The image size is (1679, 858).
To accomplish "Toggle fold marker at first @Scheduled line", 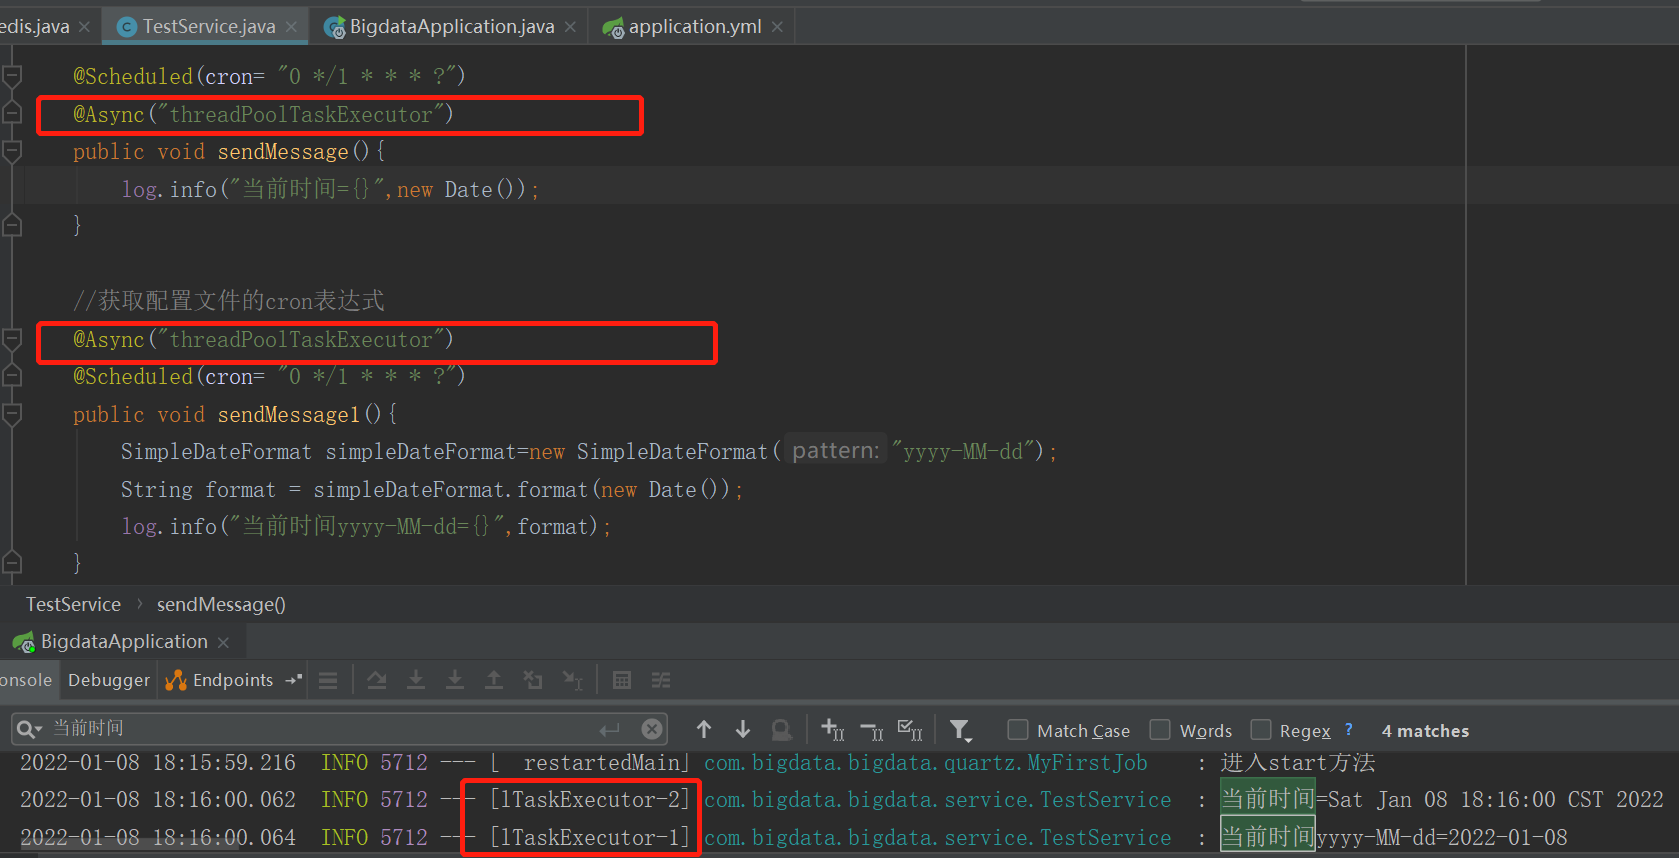I will coord(12,75).
